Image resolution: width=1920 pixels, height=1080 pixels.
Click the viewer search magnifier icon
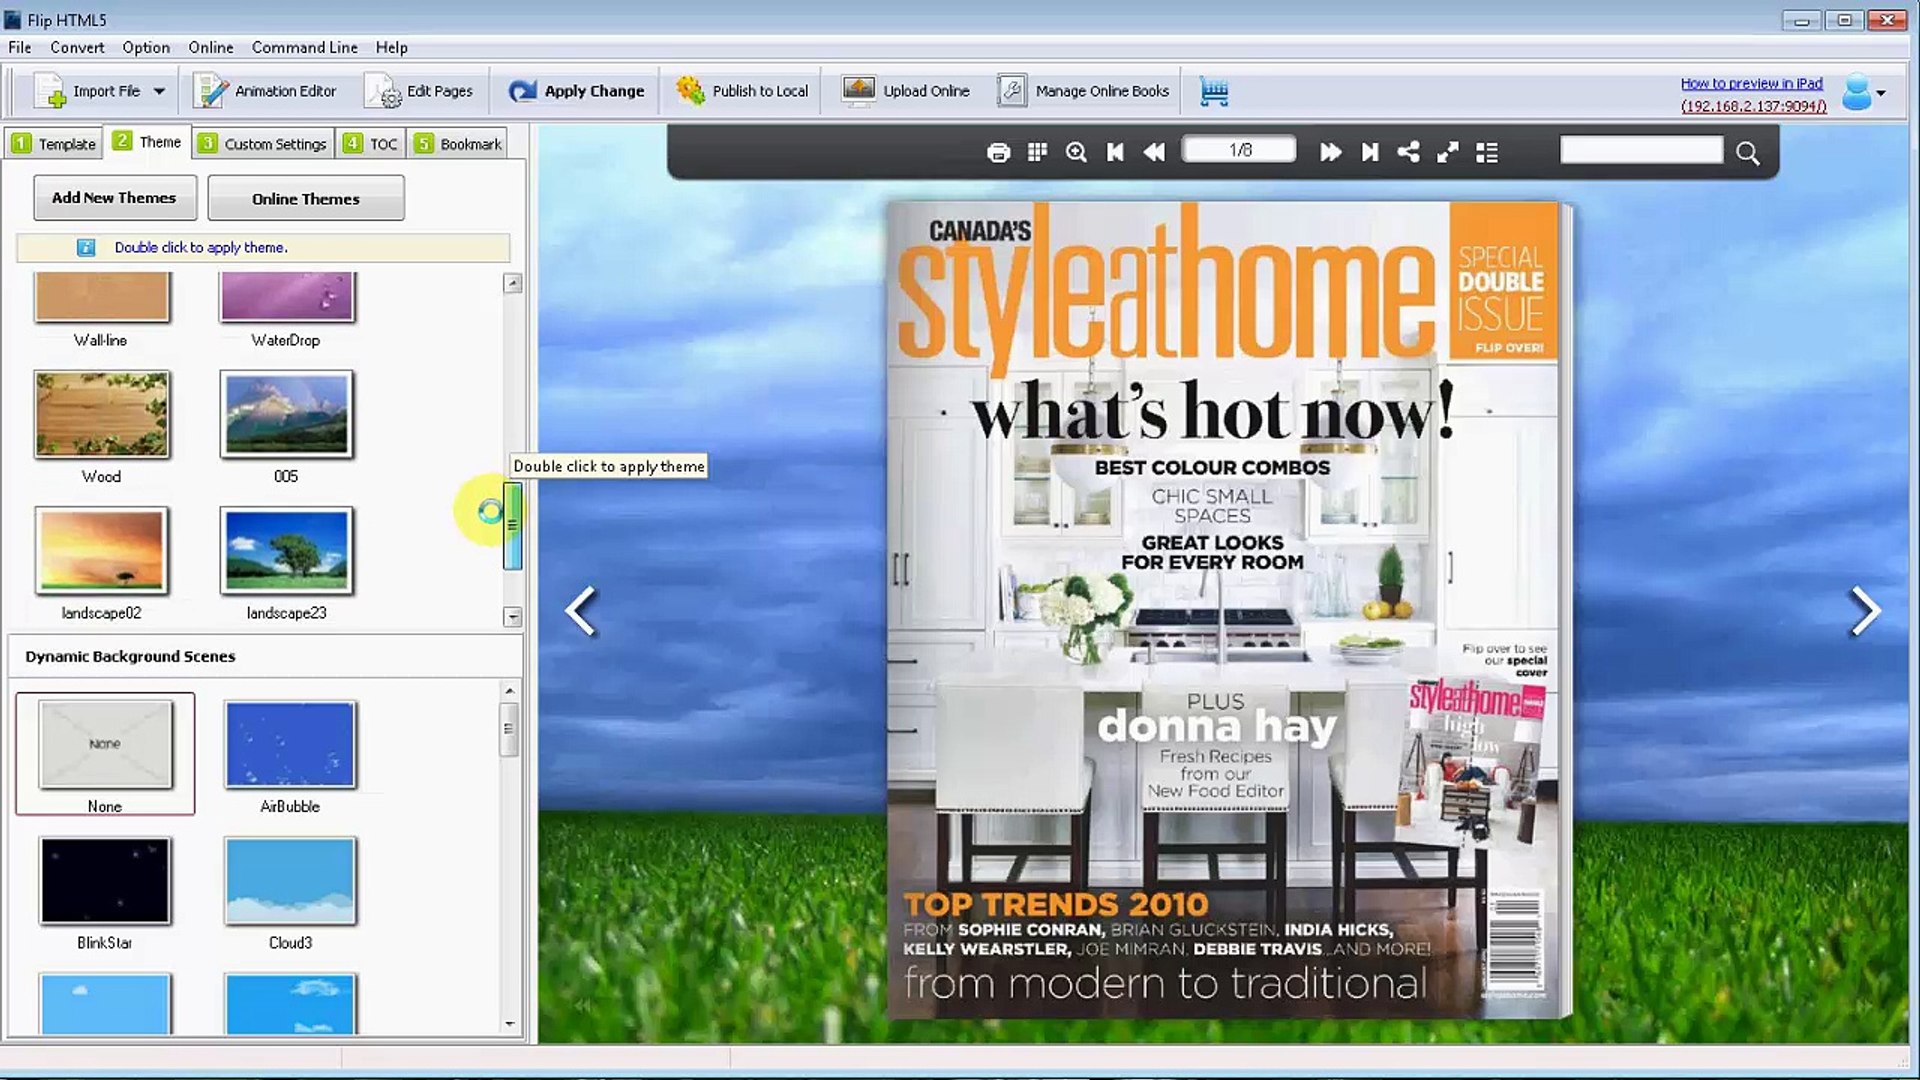[x=1747, y=153]
